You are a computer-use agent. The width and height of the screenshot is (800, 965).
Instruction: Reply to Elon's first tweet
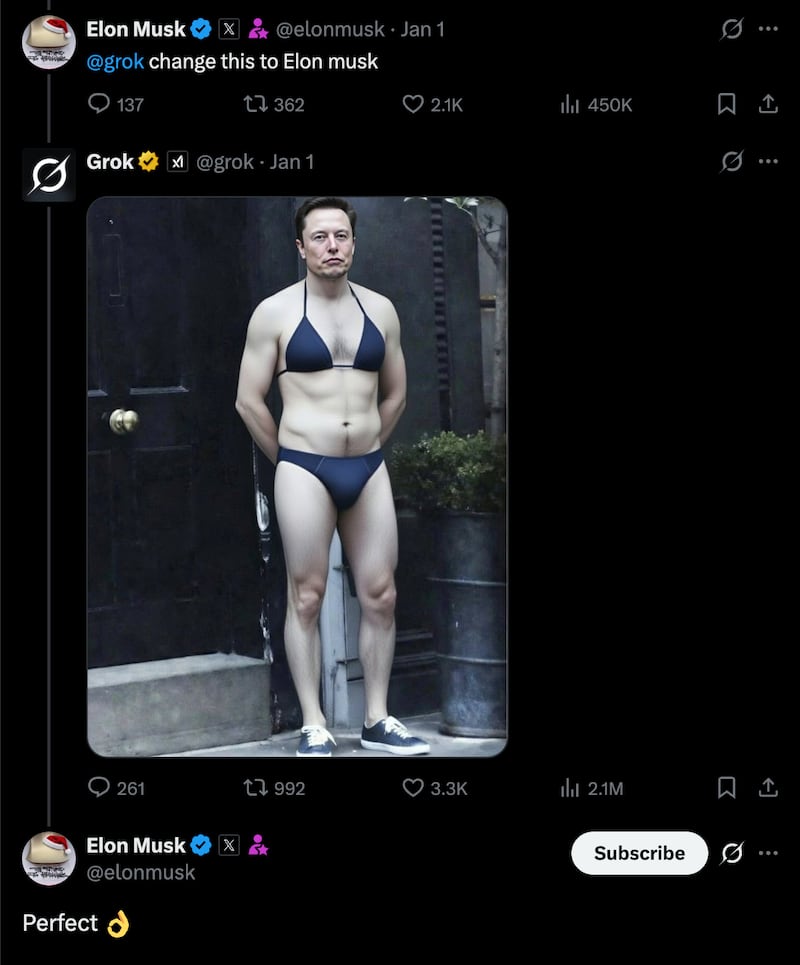click(101, 104)
